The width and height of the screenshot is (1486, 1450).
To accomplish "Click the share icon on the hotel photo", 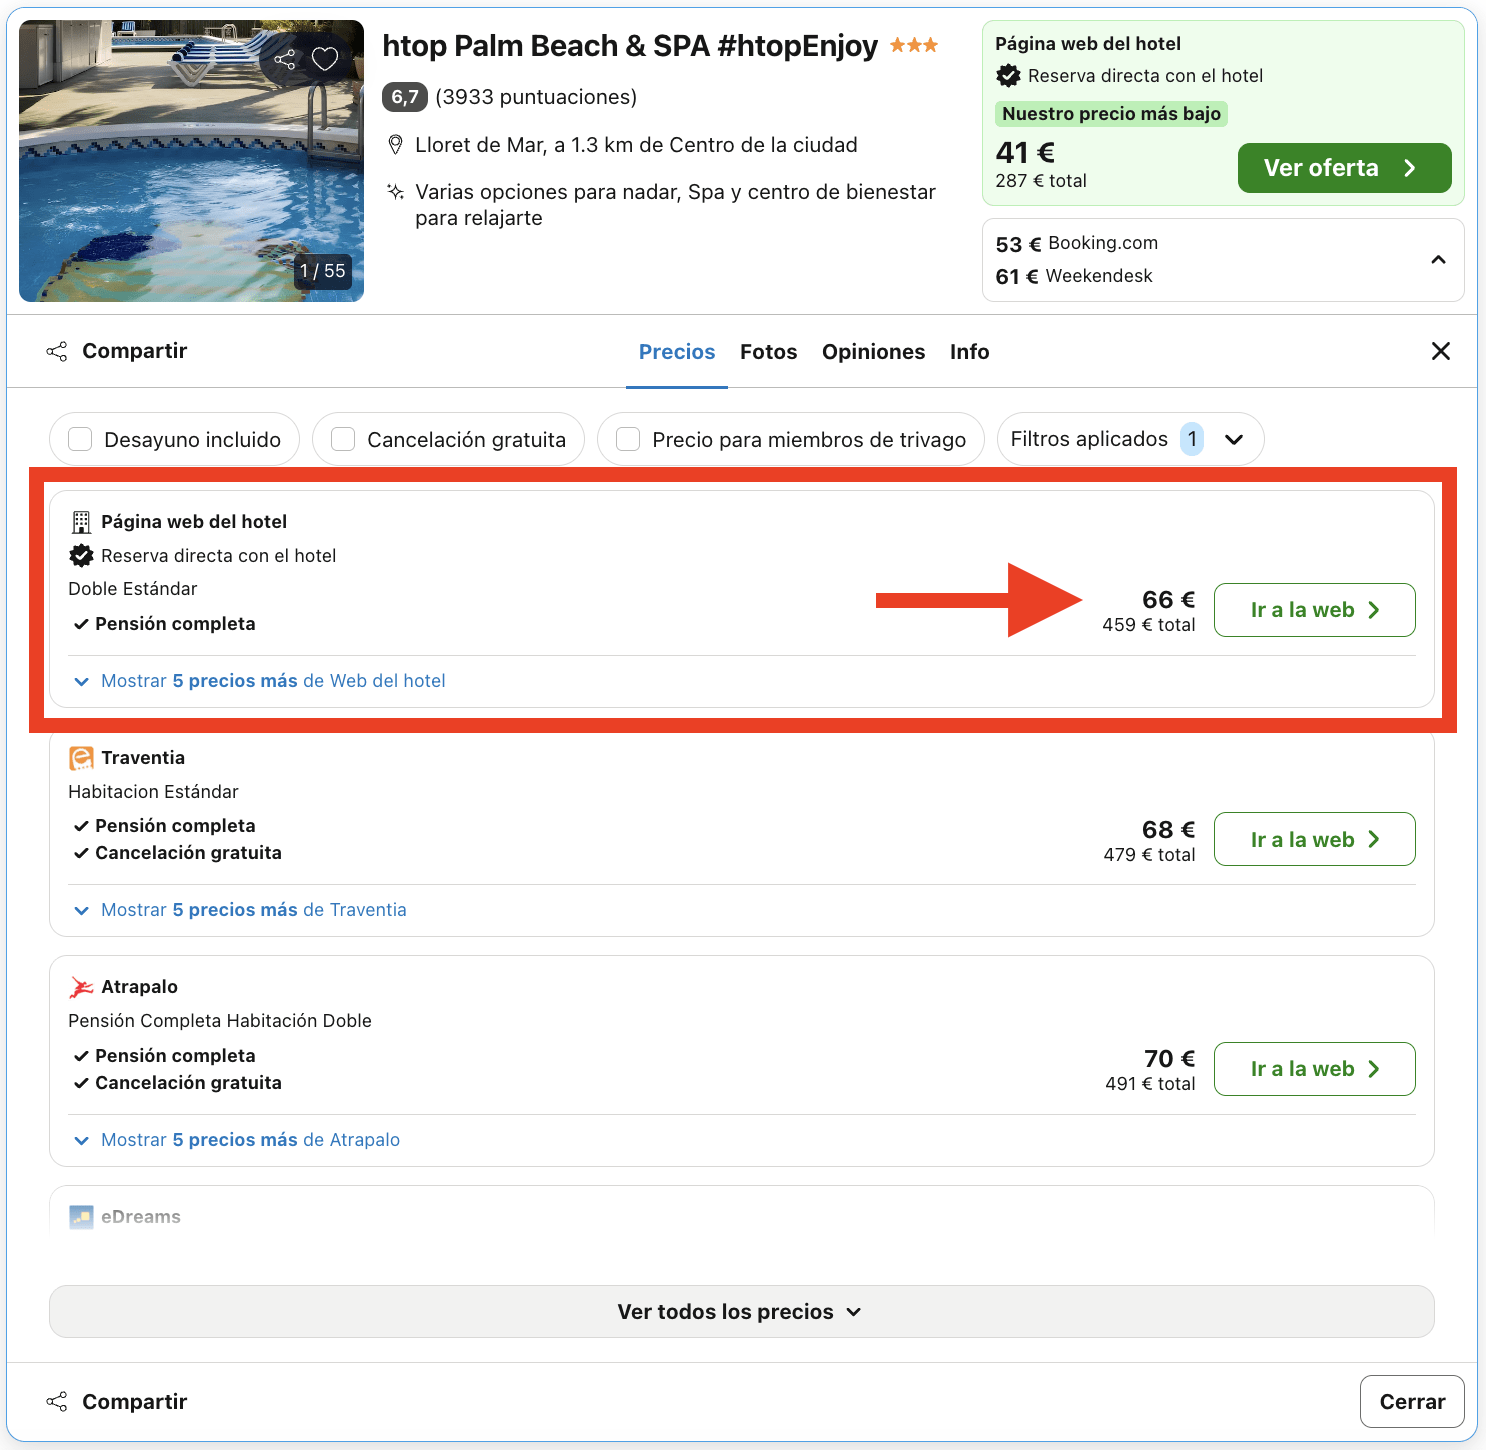I will pyautogui.click(x=286, y=59).
